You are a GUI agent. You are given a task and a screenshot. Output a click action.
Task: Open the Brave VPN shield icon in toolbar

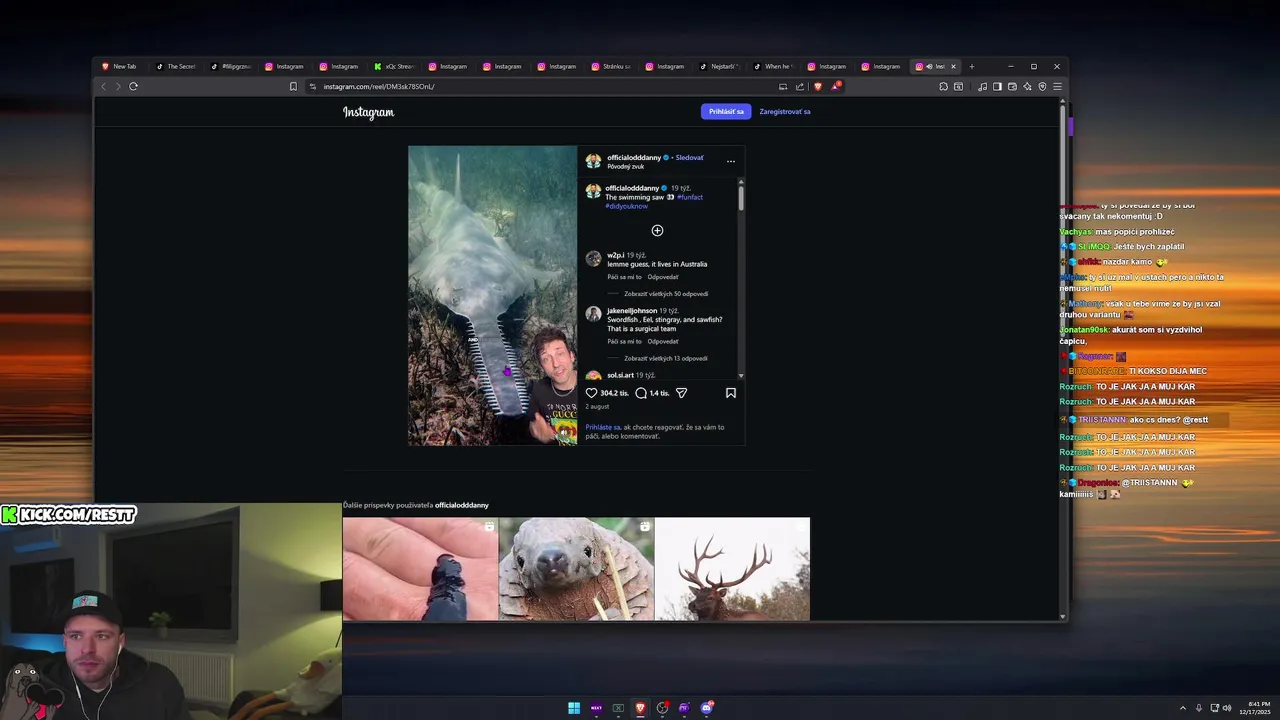(1042, 86)
